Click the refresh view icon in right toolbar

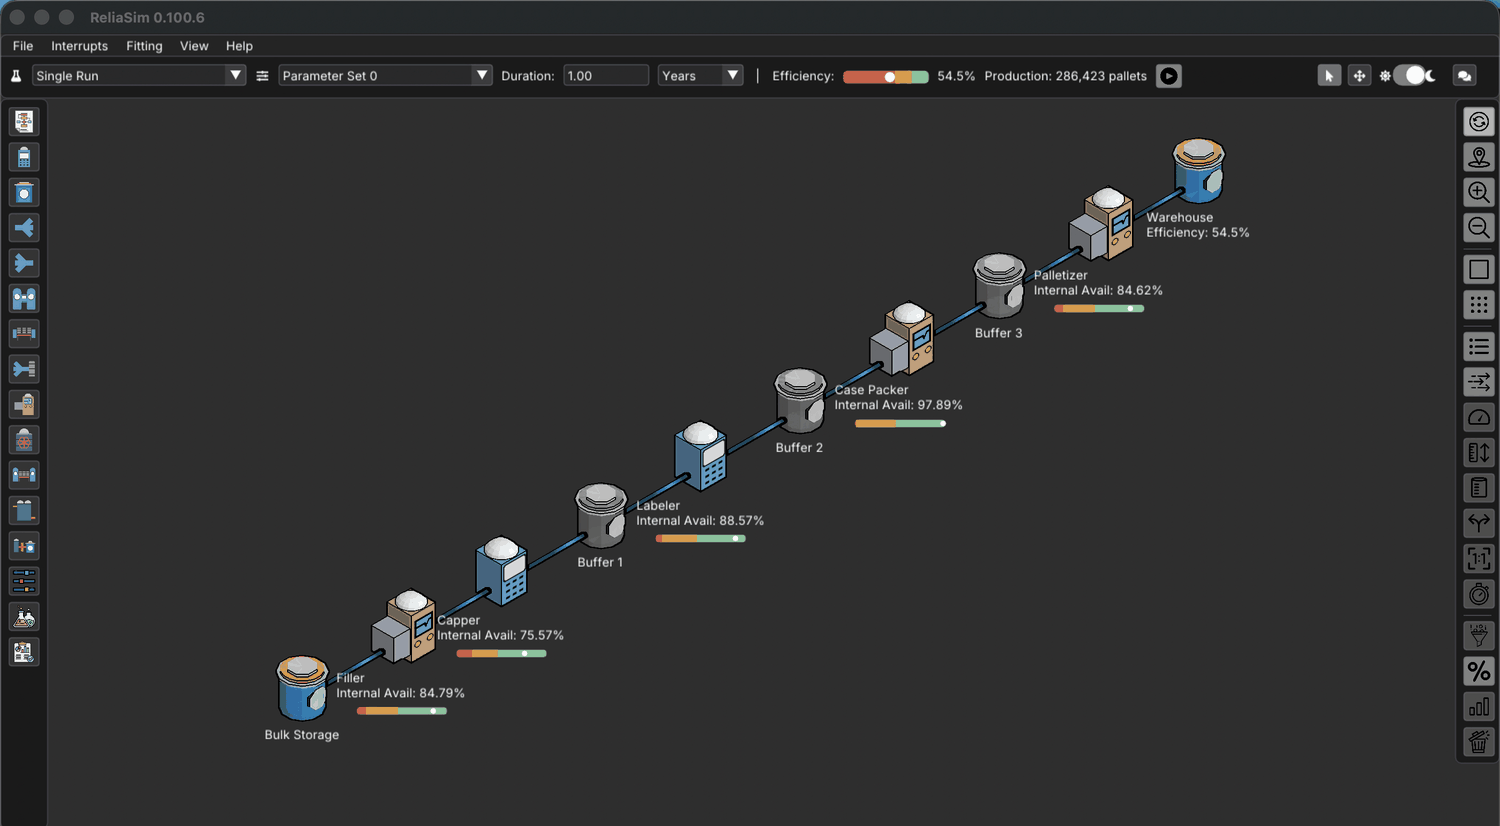[x=1479, y=122]
